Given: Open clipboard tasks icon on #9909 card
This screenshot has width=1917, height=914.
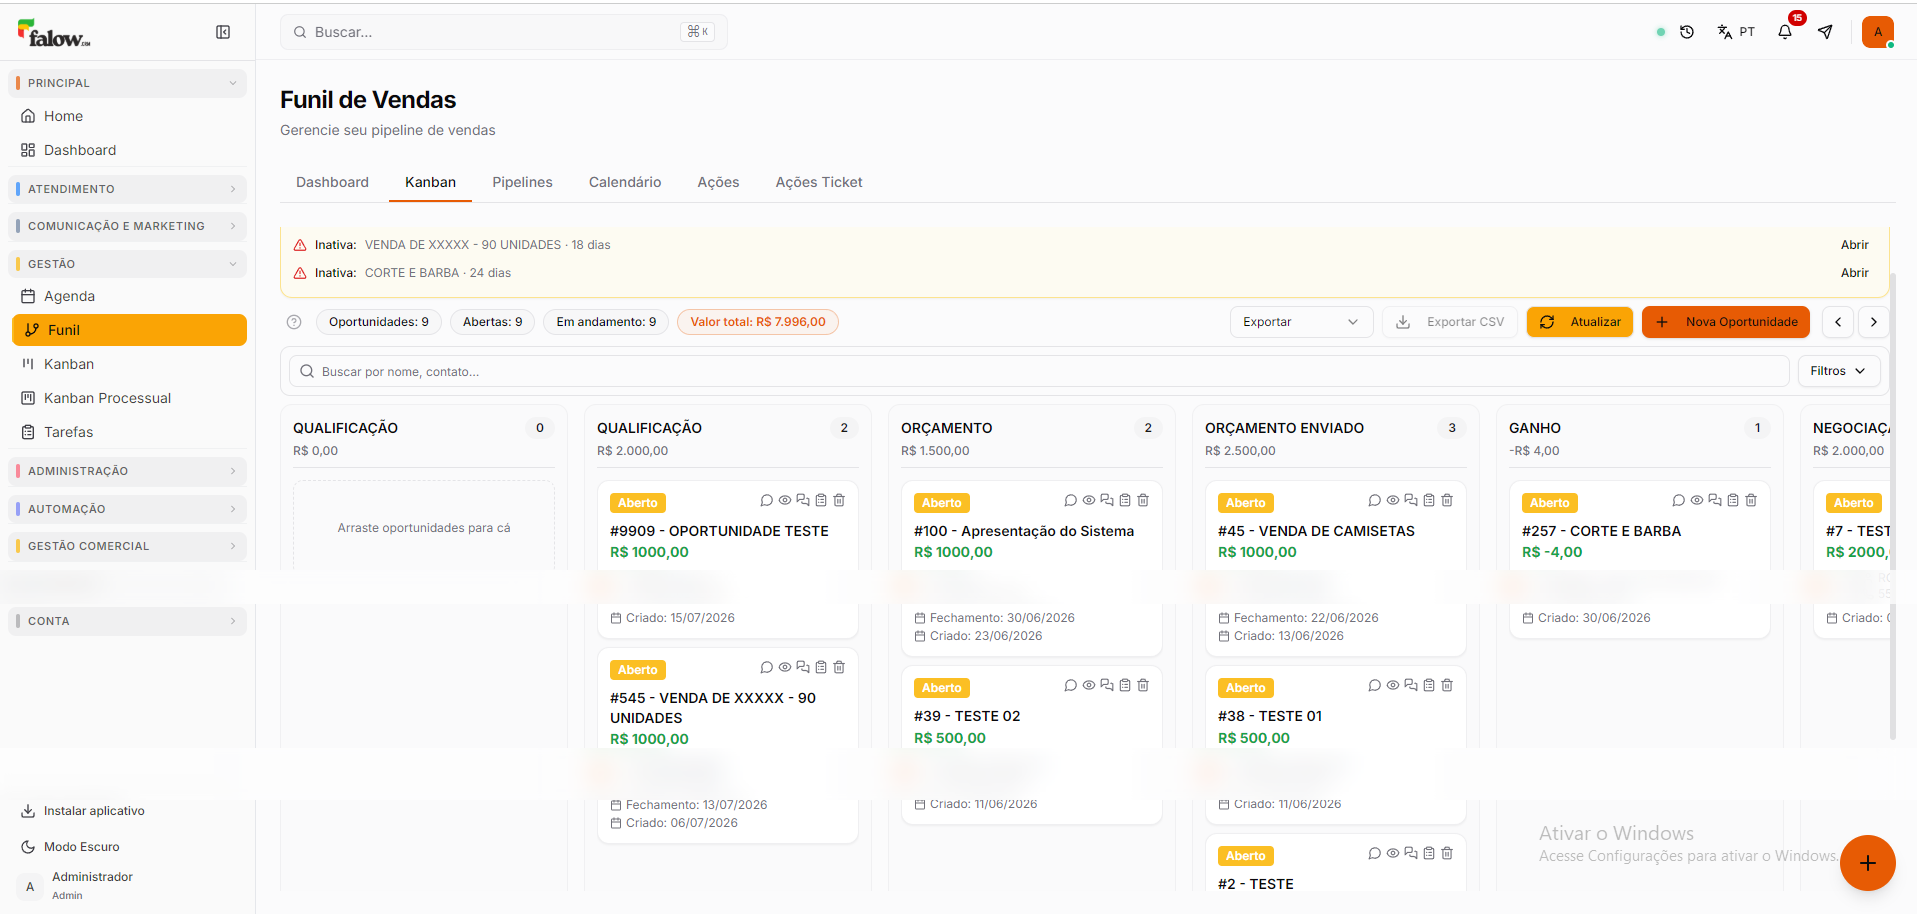Looking at the screenshot, I should click(x=821, y=500).
